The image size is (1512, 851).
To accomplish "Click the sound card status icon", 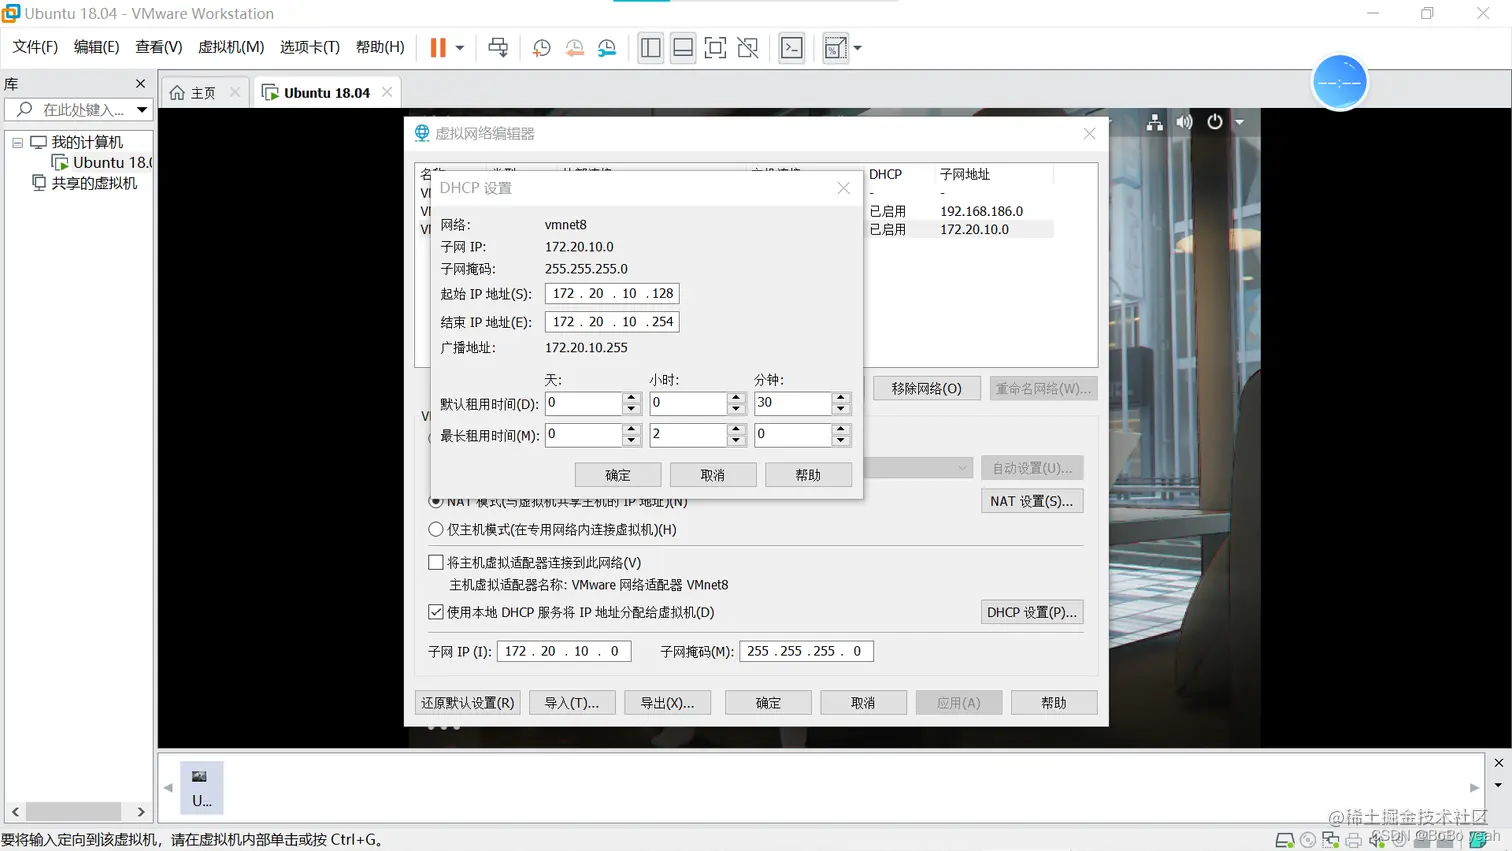I will (x=1377, y=840).
